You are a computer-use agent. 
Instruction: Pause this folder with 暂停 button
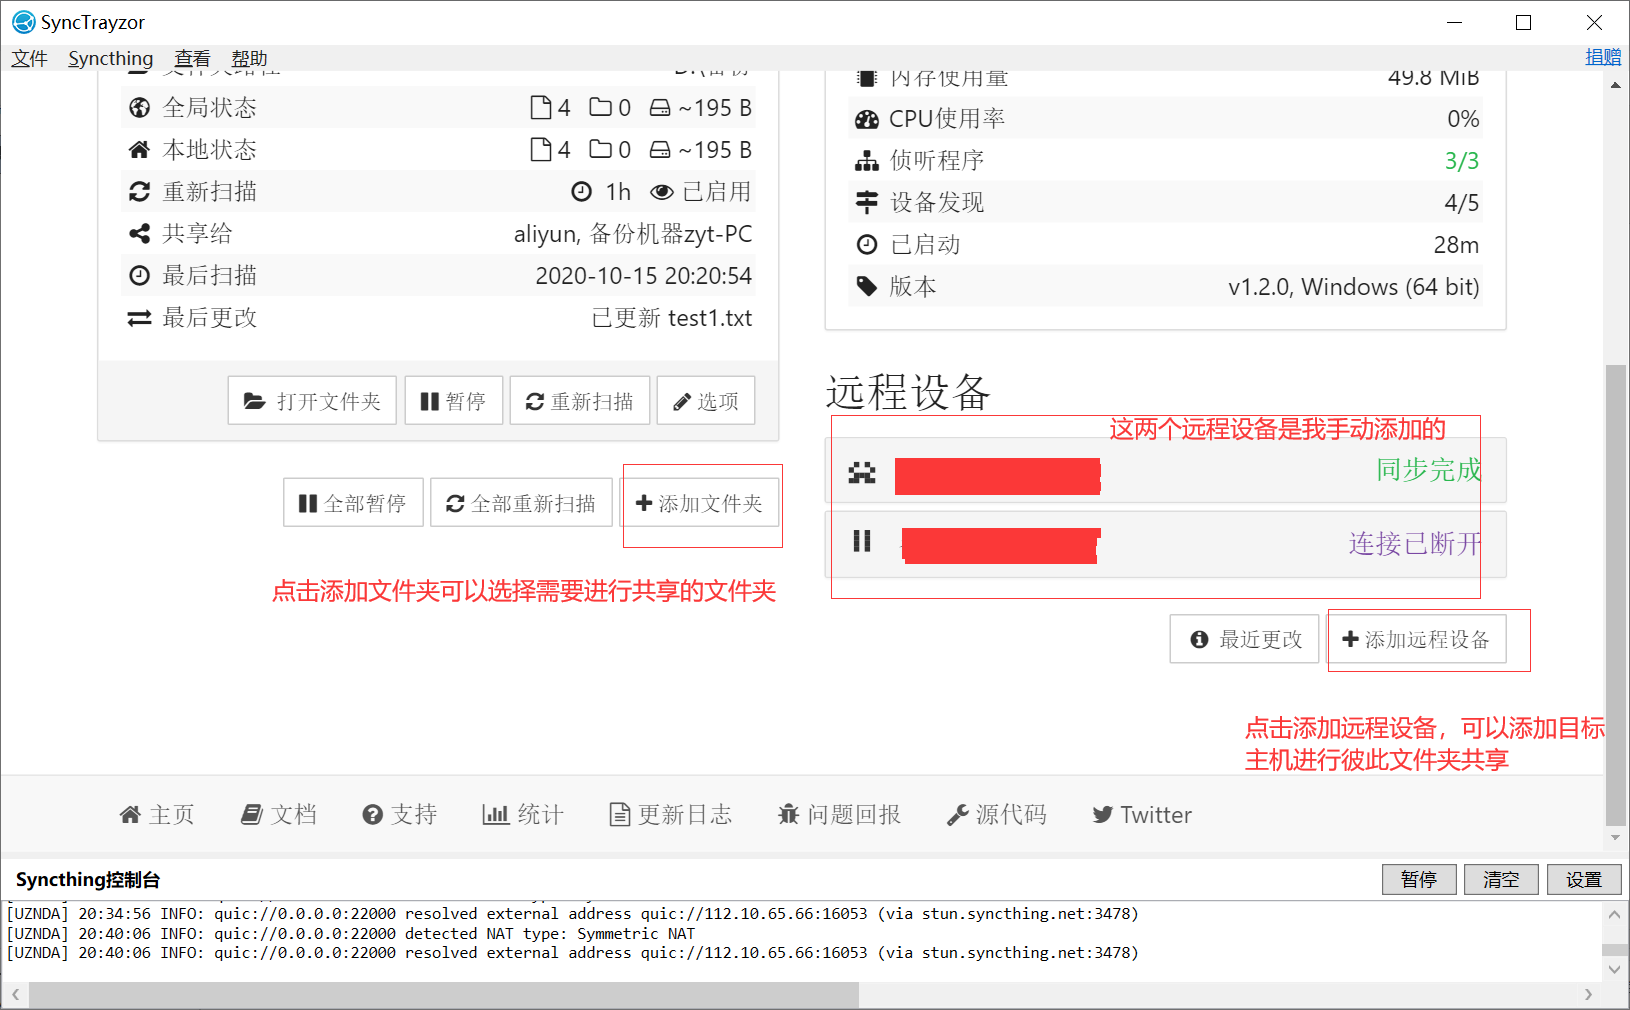pos(453,401)
